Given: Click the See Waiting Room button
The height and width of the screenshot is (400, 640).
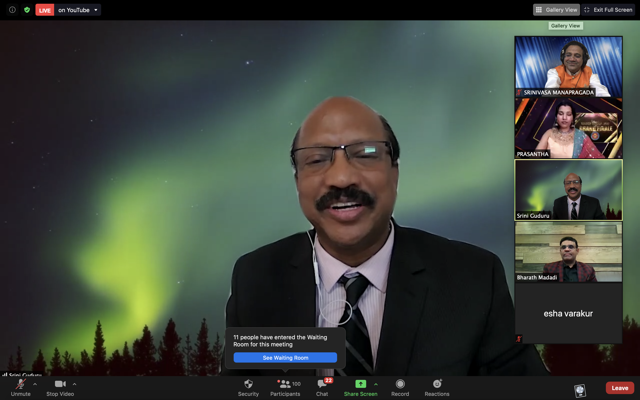Looking at the screenshot, I should click(x=285, y=358).
